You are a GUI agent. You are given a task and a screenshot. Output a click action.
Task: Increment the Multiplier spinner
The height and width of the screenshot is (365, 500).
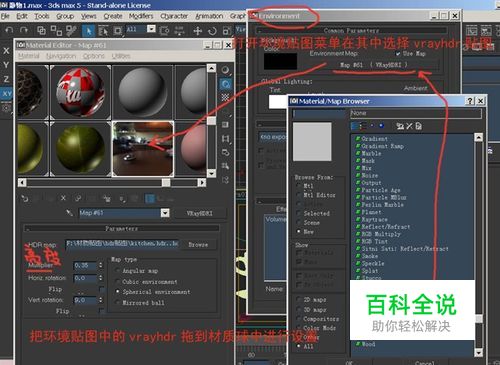(101, 263)
